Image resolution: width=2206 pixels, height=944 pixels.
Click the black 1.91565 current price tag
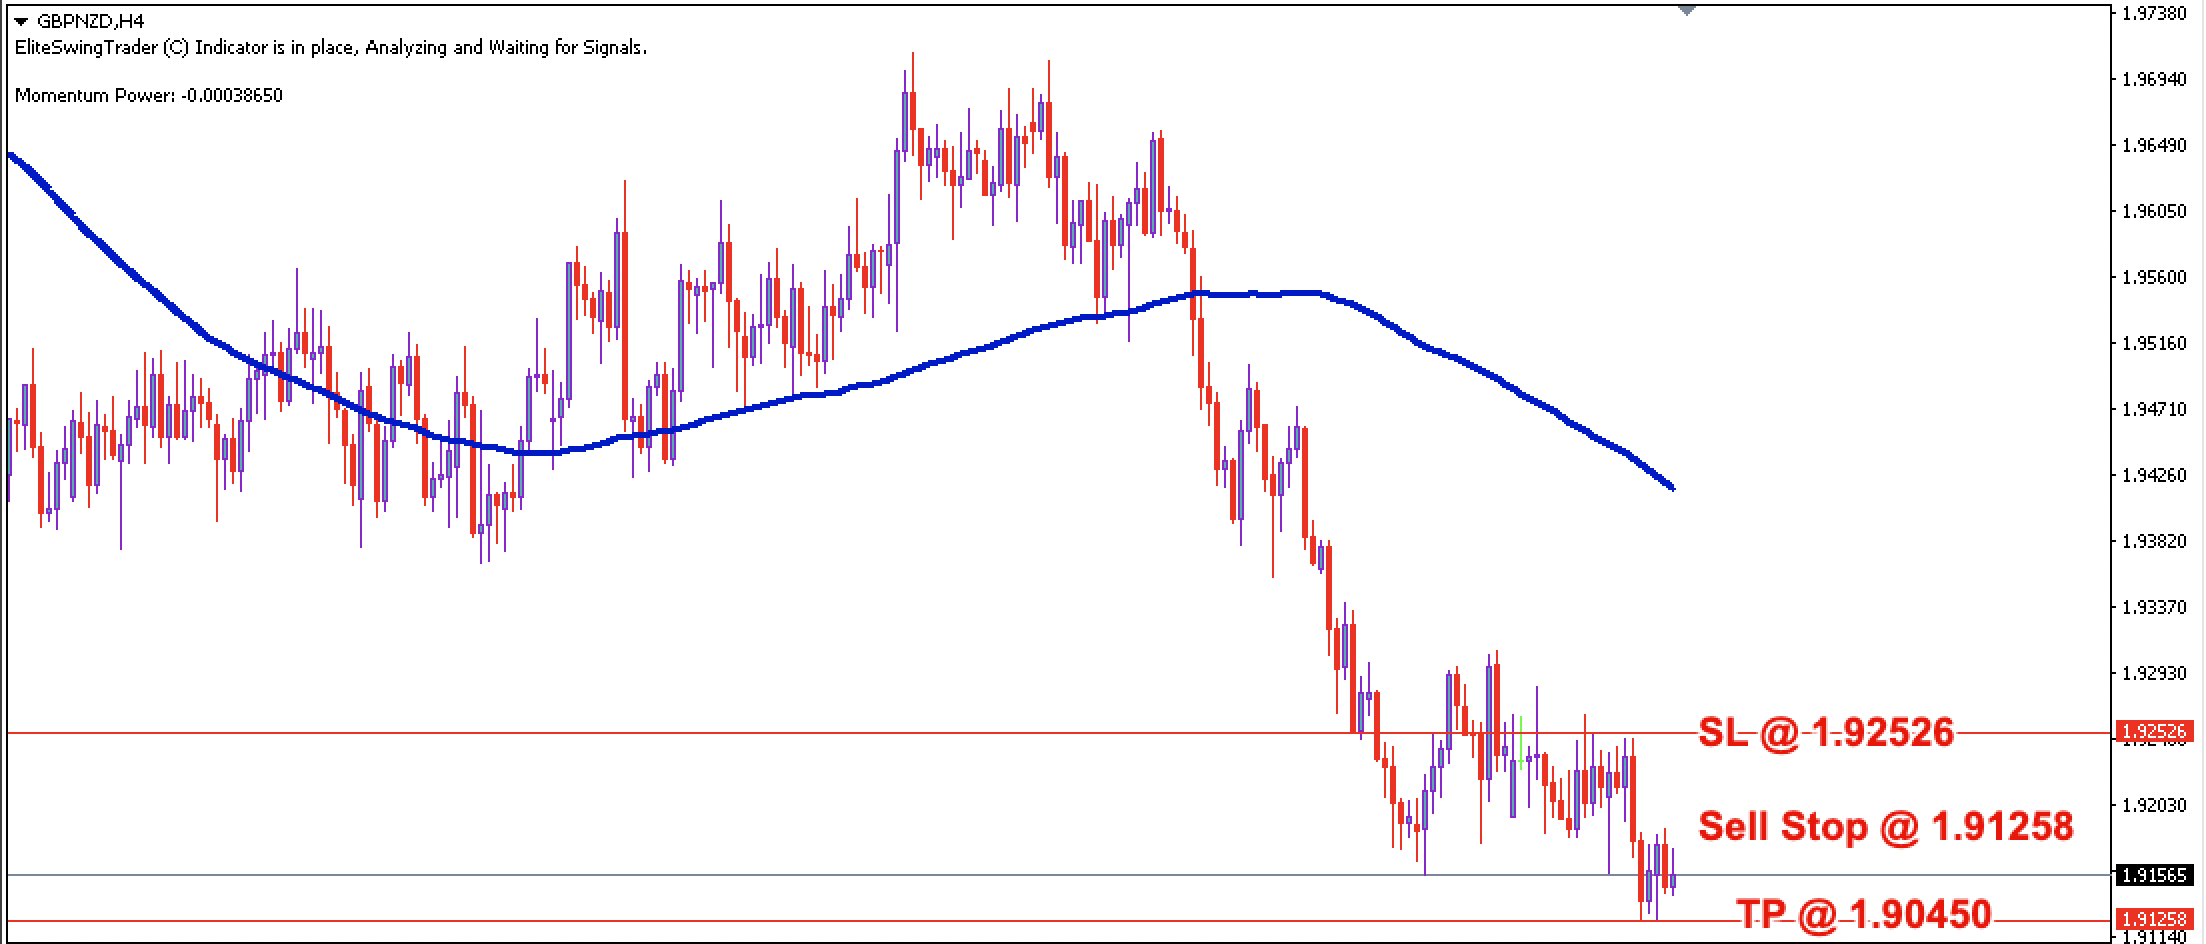coord(2155,876)
